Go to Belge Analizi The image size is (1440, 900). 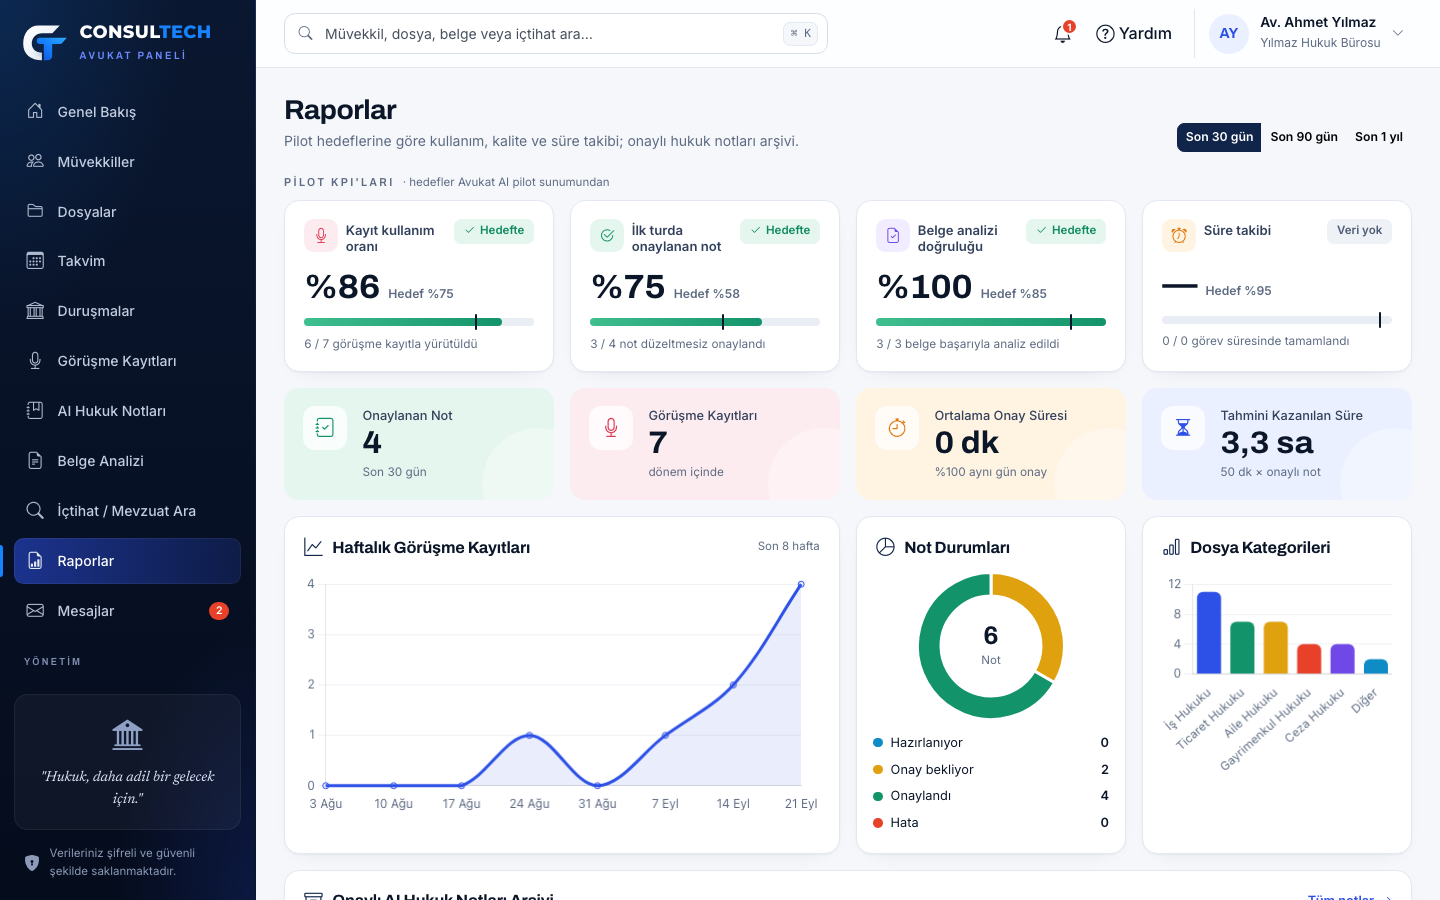127,461
